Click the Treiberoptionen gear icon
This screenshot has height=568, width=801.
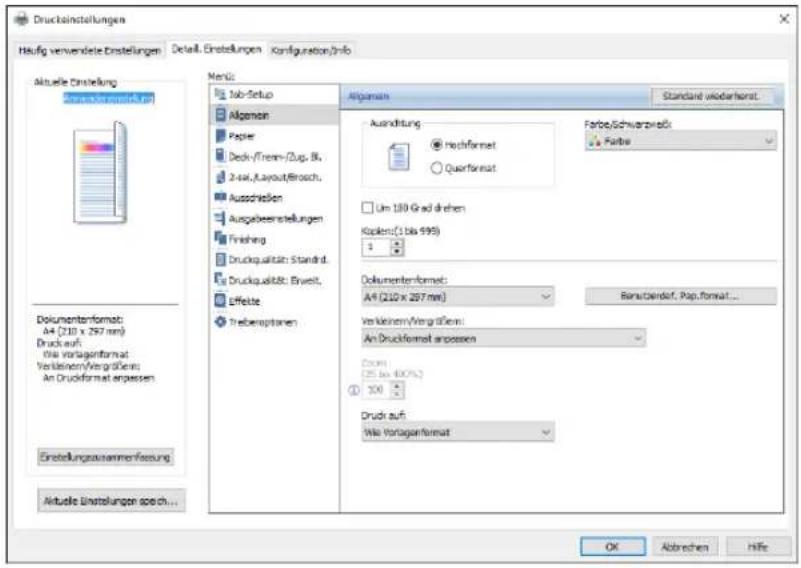(x=220, y=322)
